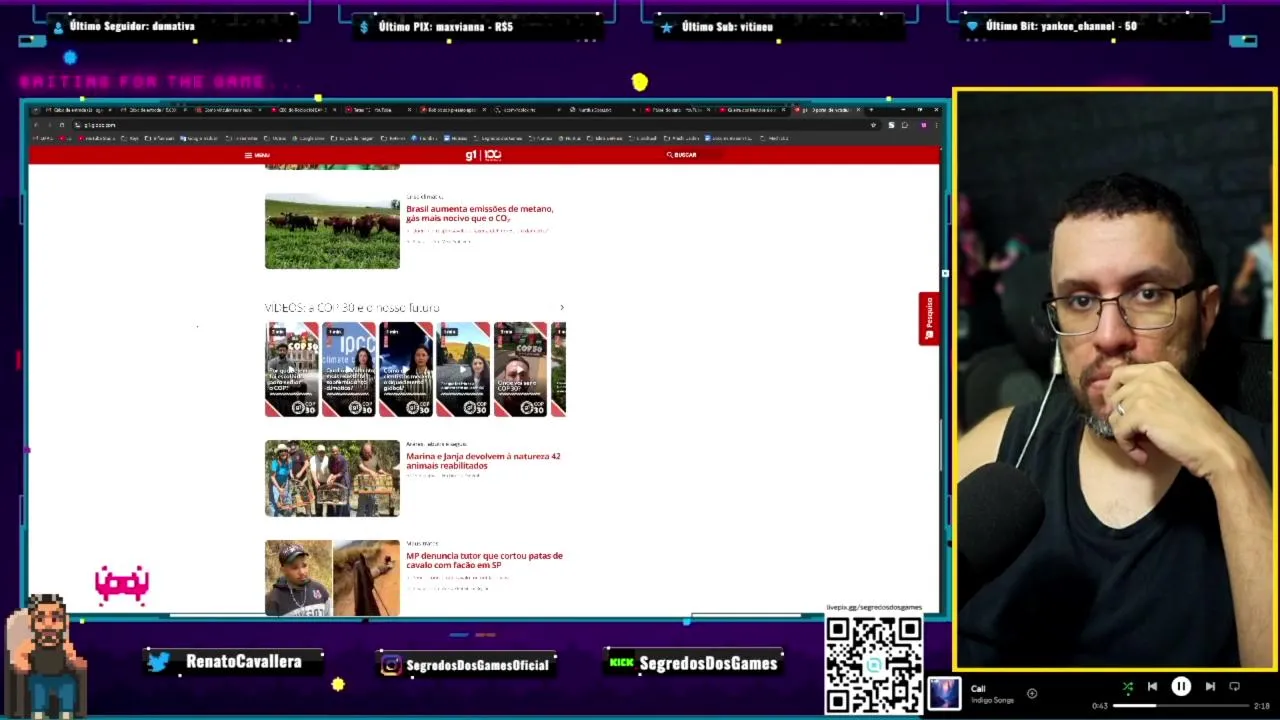Open the rehabilitated animals article thumbnail
This screenshot has width=1280, height=720.
coord(332,478)
